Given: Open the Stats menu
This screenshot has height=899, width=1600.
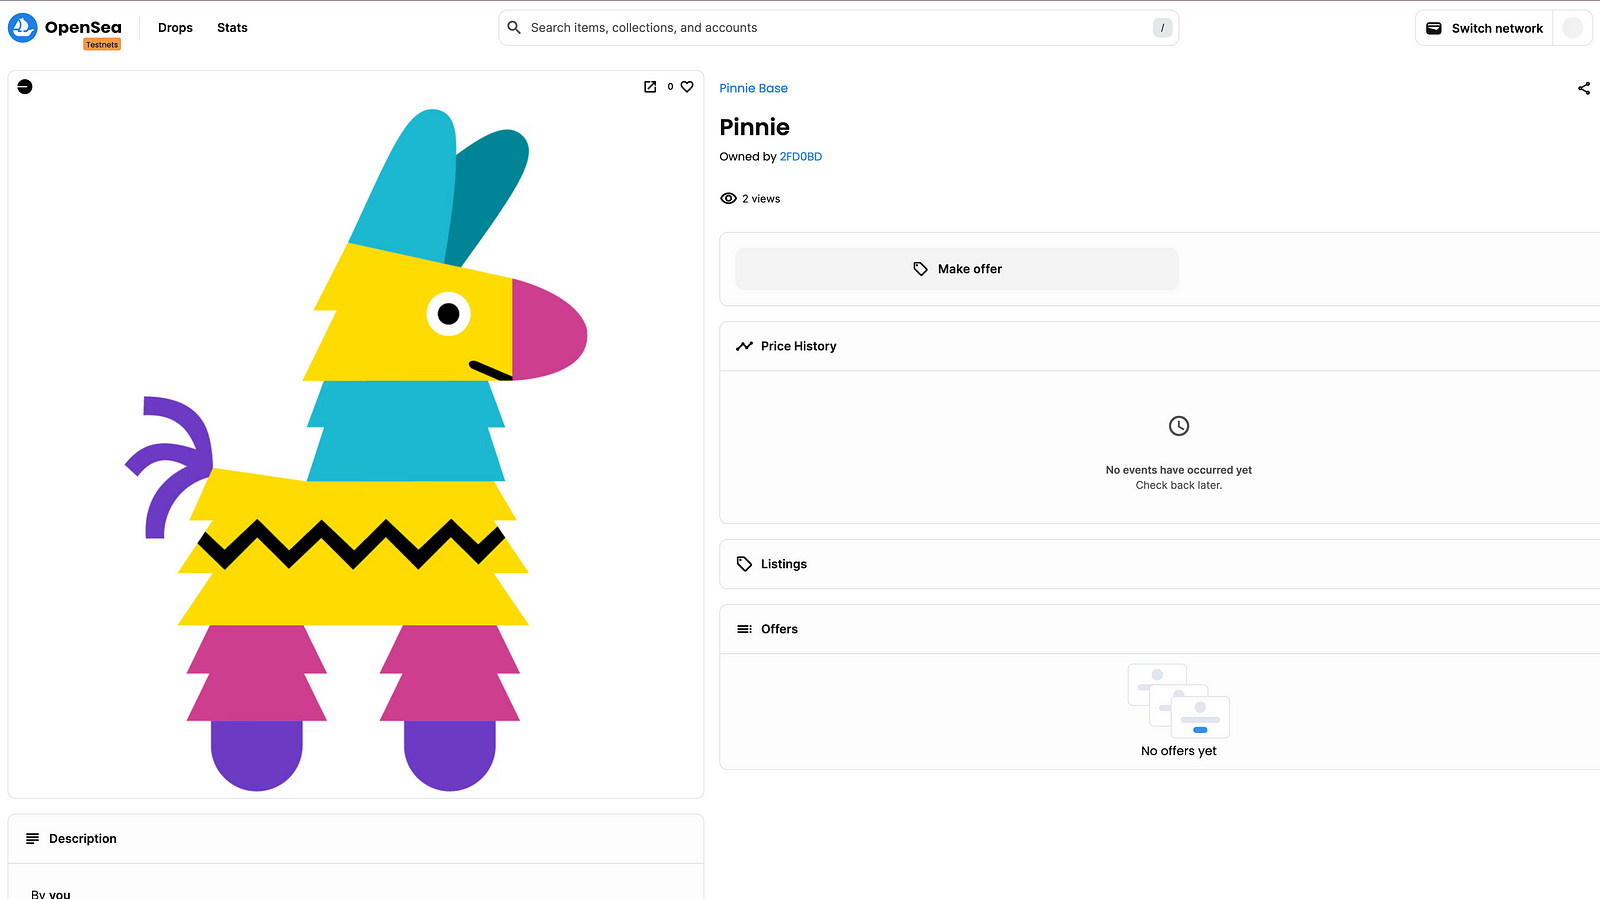Looking at the screenshot, I should (x=232, y=28).
